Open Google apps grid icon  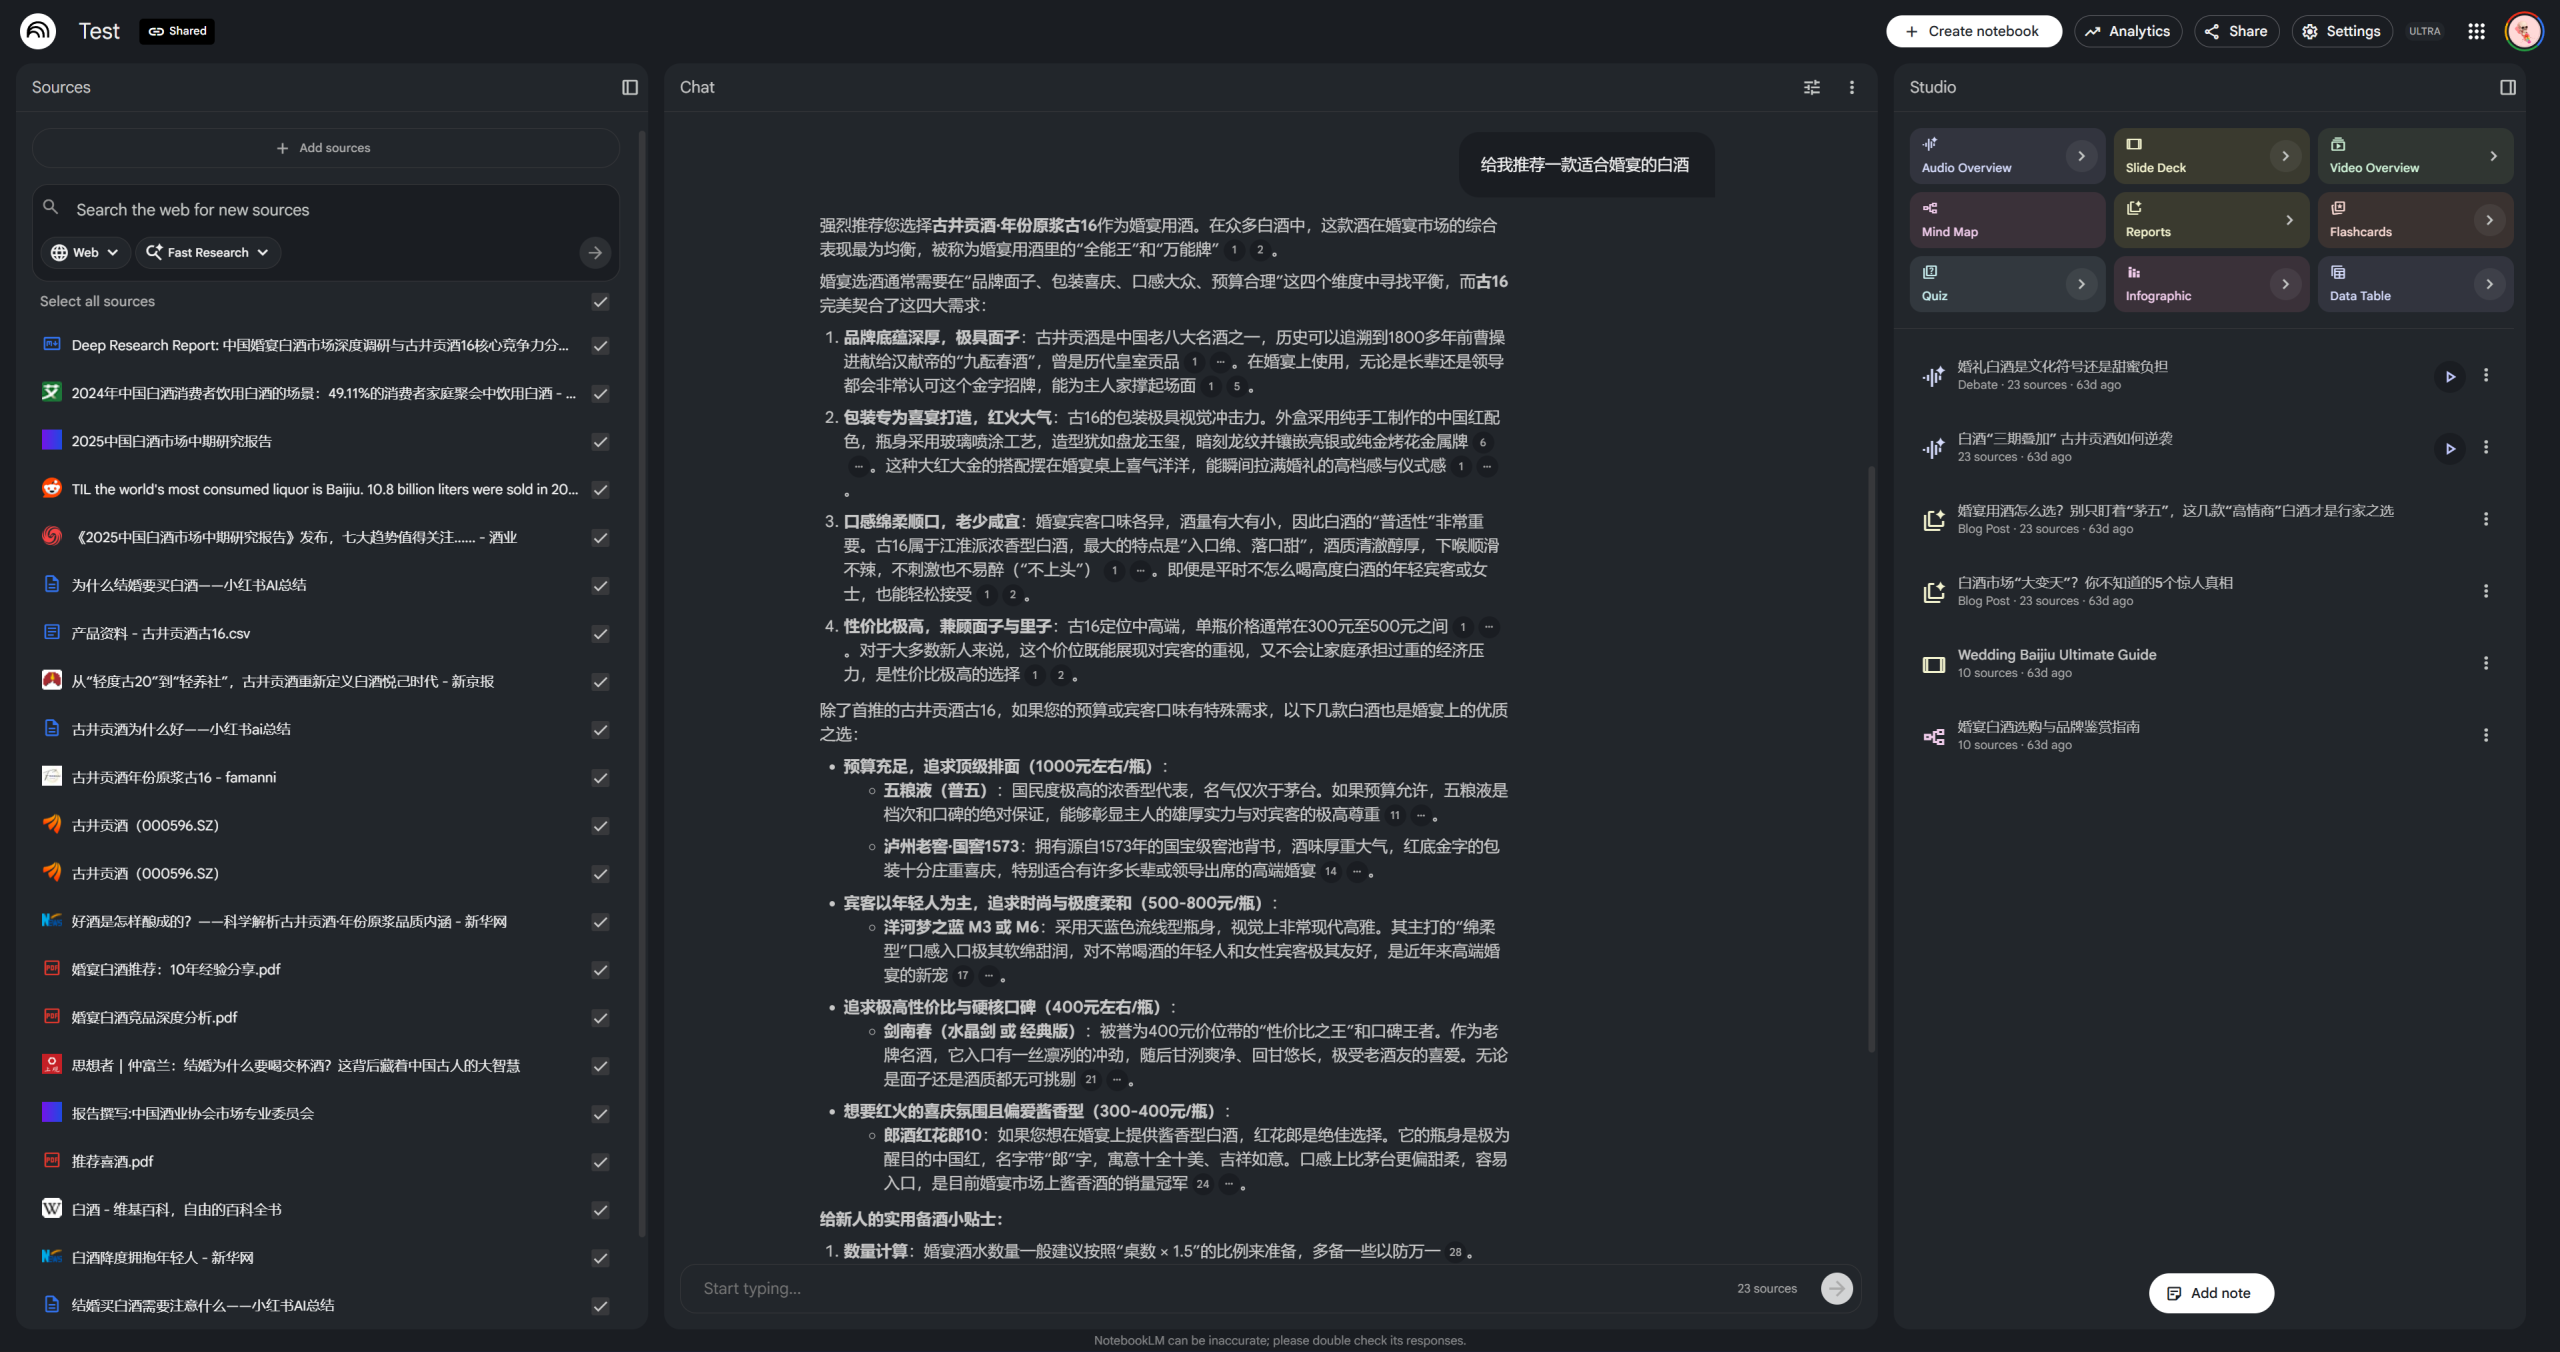tap(2475, 31)
